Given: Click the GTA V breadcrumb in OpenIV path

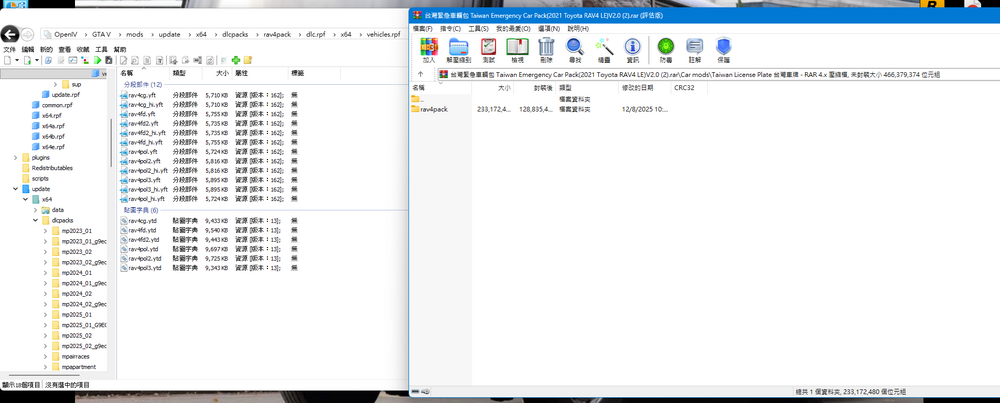Looking at the screenshot, I should [101, 34].
